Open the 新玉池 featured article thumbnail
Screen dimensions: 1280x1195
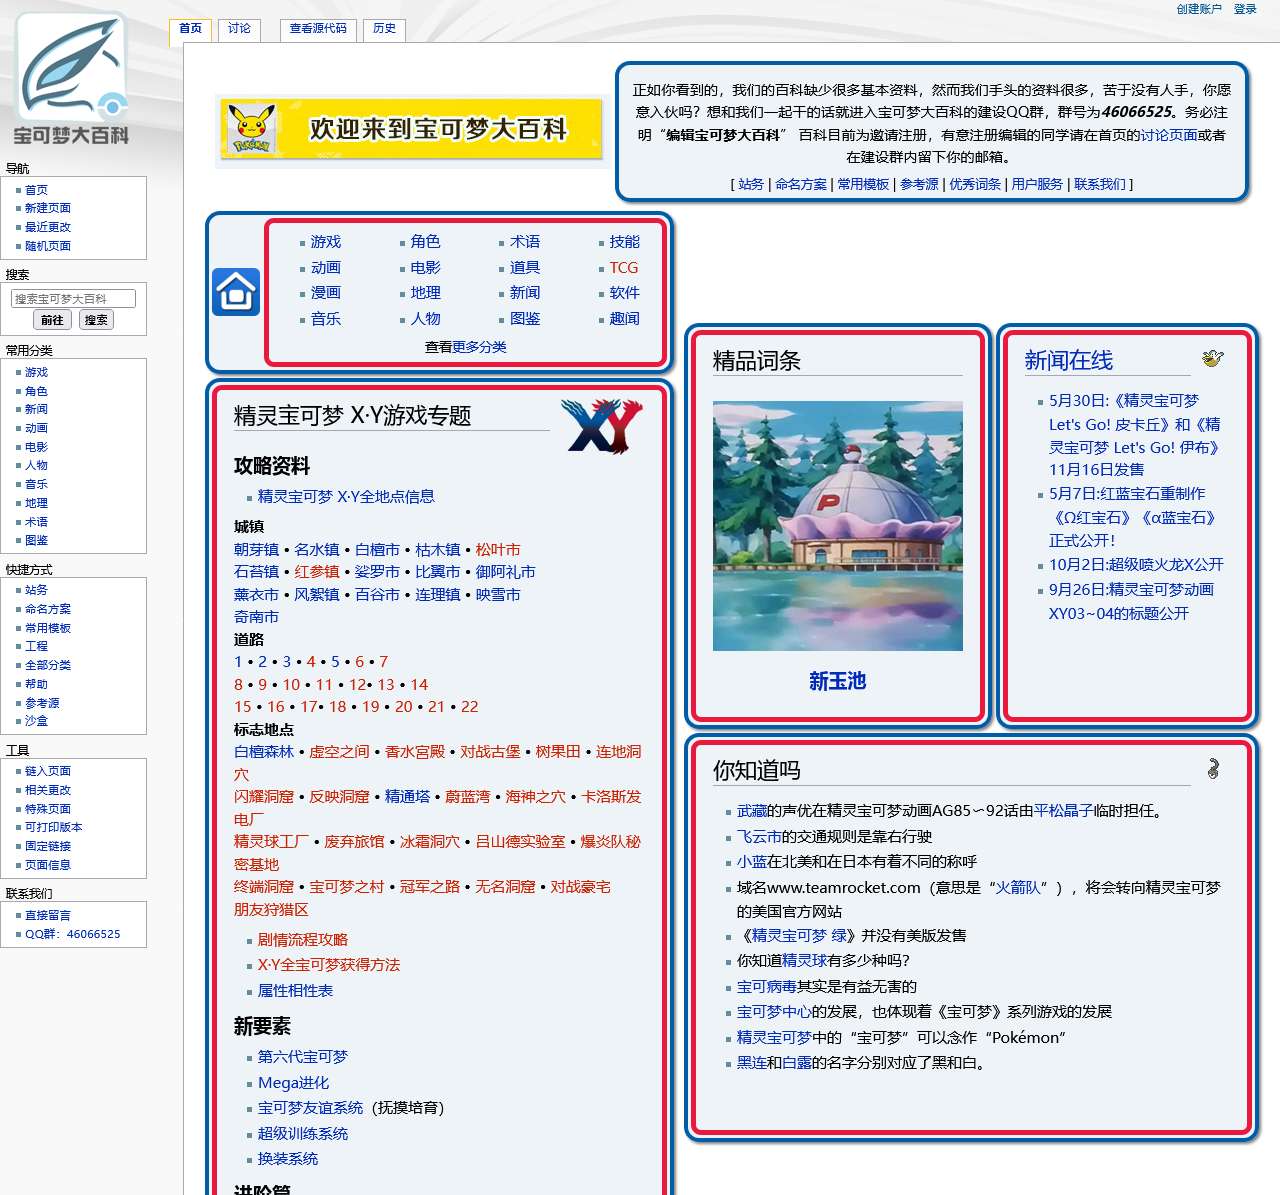pyautogui.click(x=838, y=526)
